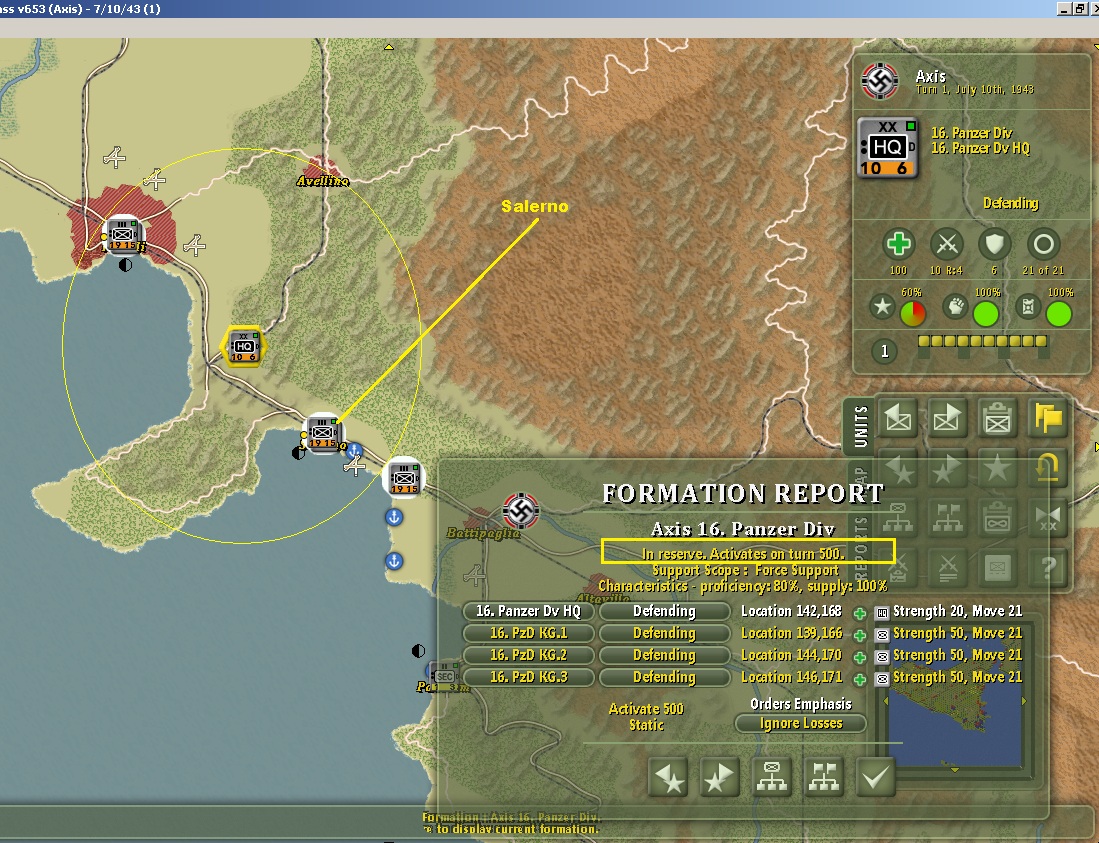Click the clipboard with infinity symbol icon

(997, 519)
